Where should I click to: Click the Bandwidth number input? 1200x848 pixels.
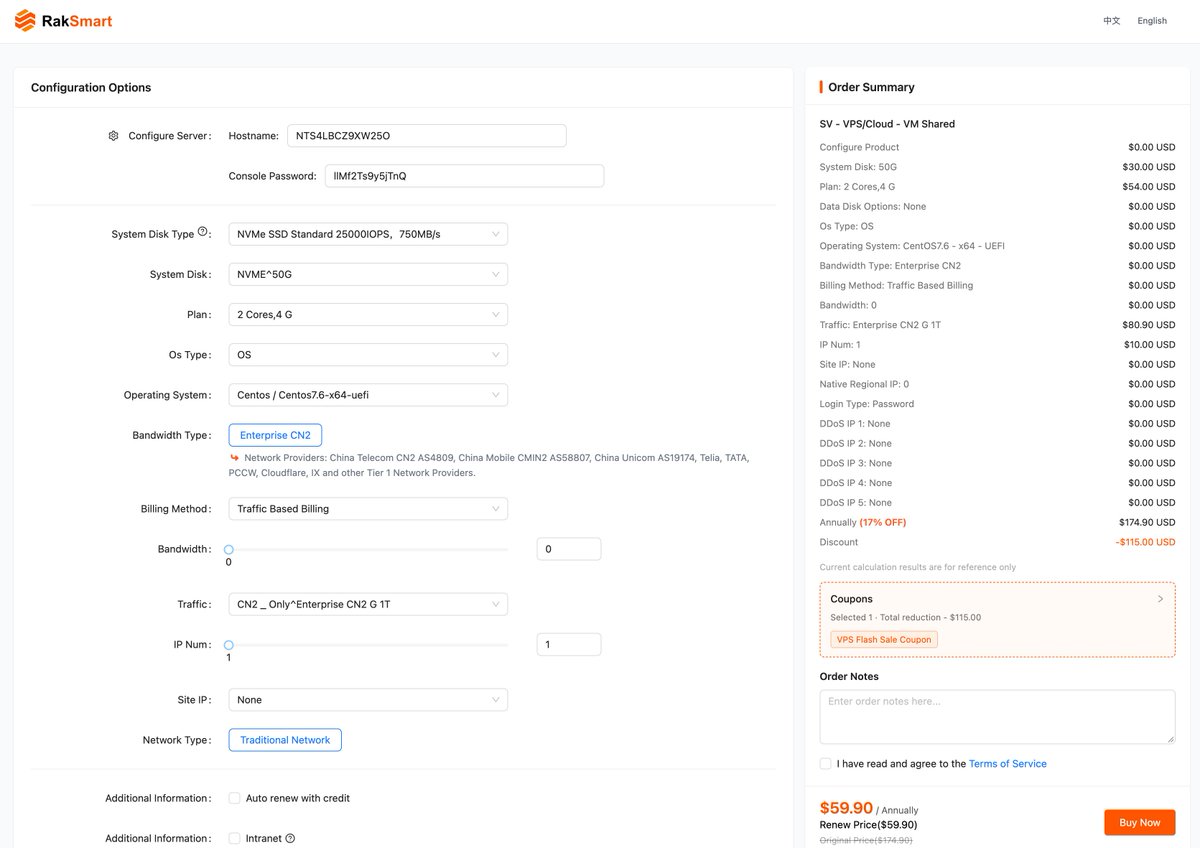pyautogui.click(x=569, y=549)
